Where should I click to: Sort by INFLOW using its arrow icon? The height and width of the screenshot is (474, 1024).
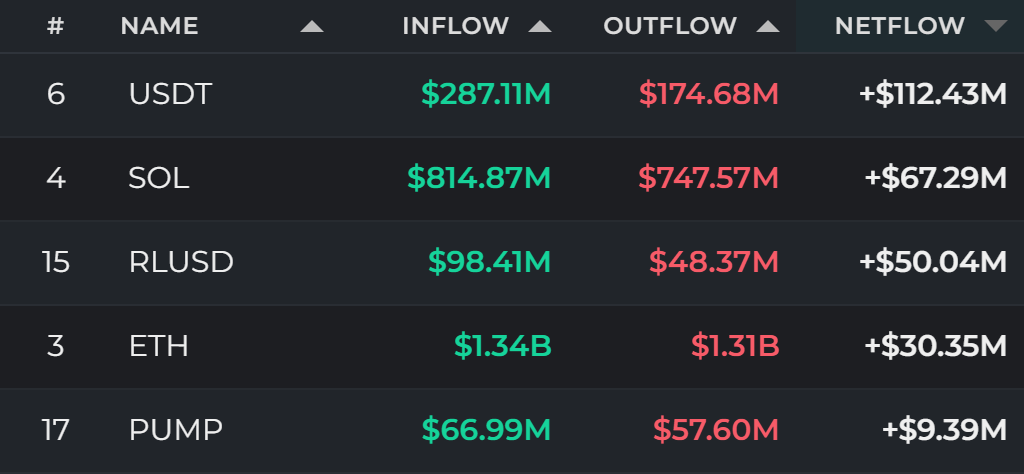tap(540, 26)
